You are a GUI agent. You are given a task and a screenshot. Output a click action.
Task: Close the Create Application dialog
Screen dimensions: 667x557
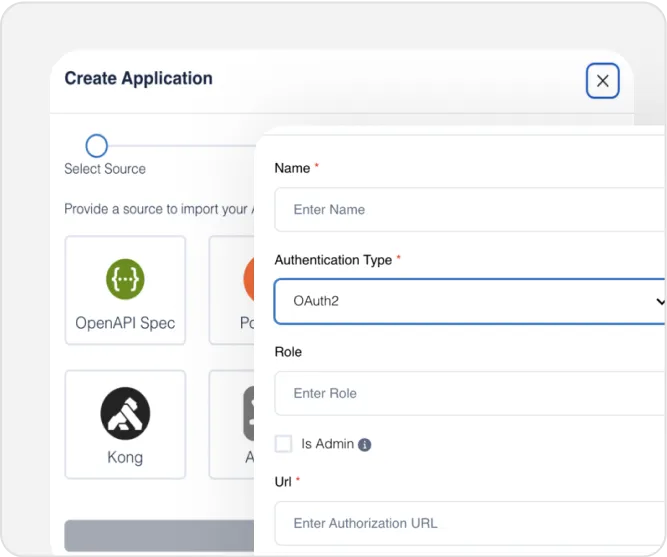pos(602,81)
